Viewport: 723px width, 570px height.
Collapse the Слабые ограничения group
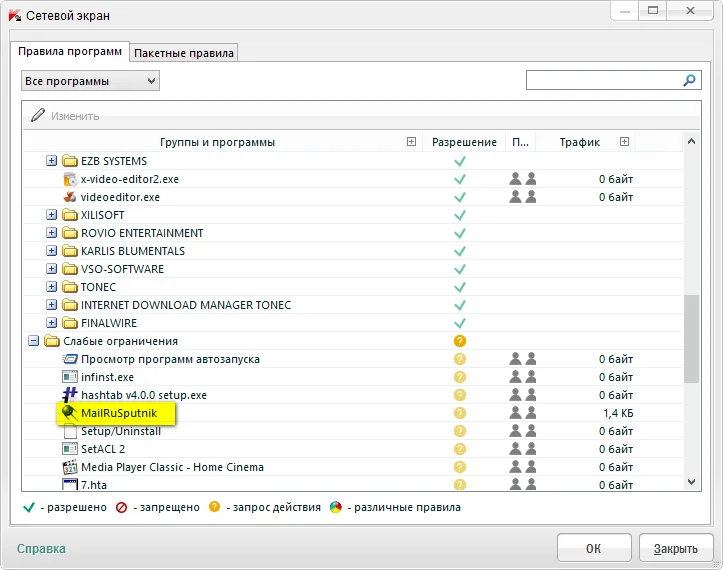click(34, 341)
